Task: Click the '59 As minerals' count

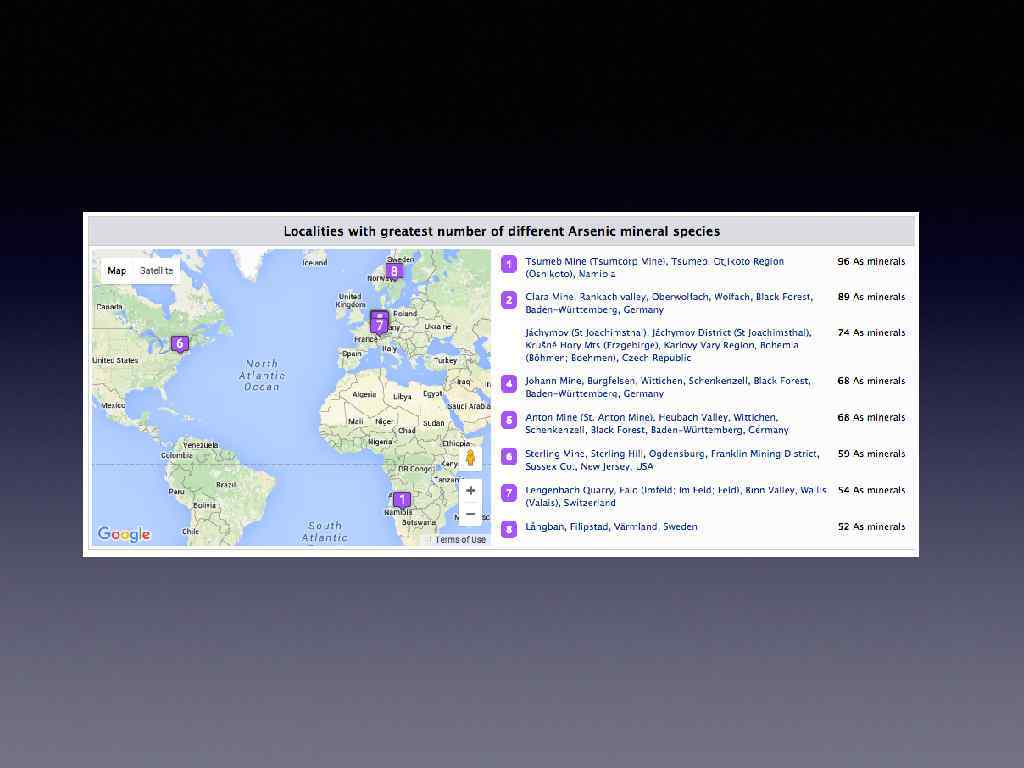Action: 871,453
